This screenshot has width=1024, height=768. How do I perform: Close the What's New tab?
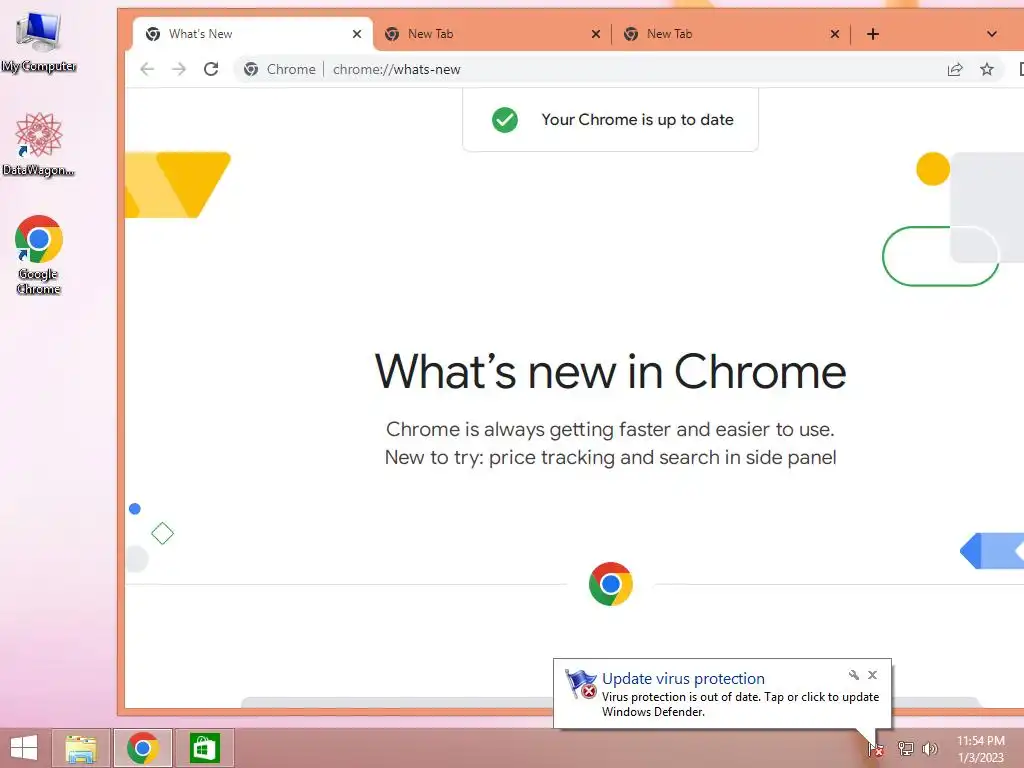point(357,34)
